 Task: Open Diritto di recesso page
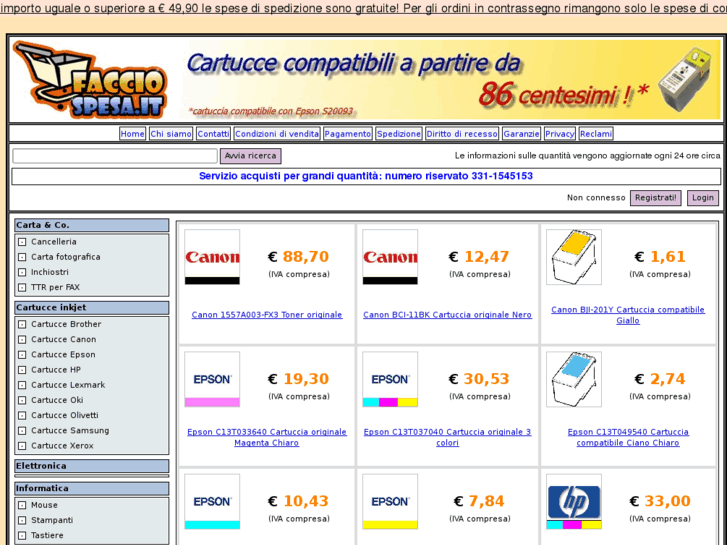(x=462, y=134)
